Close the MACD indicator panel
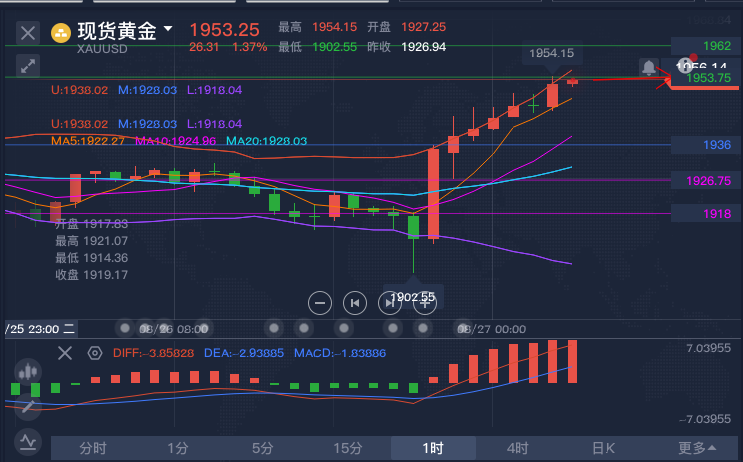This screenshot has height=462, width=743. 65,353
